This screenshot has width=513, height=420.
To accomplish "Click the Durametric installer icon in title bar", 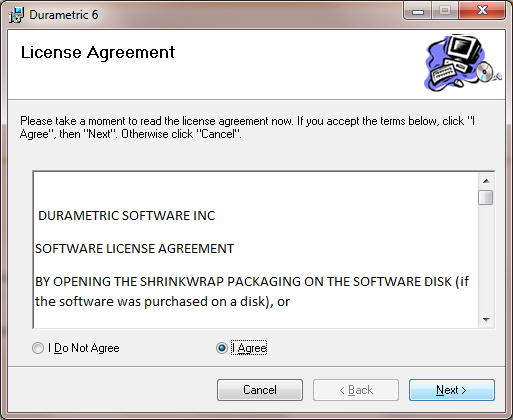I will coord(16,15).
